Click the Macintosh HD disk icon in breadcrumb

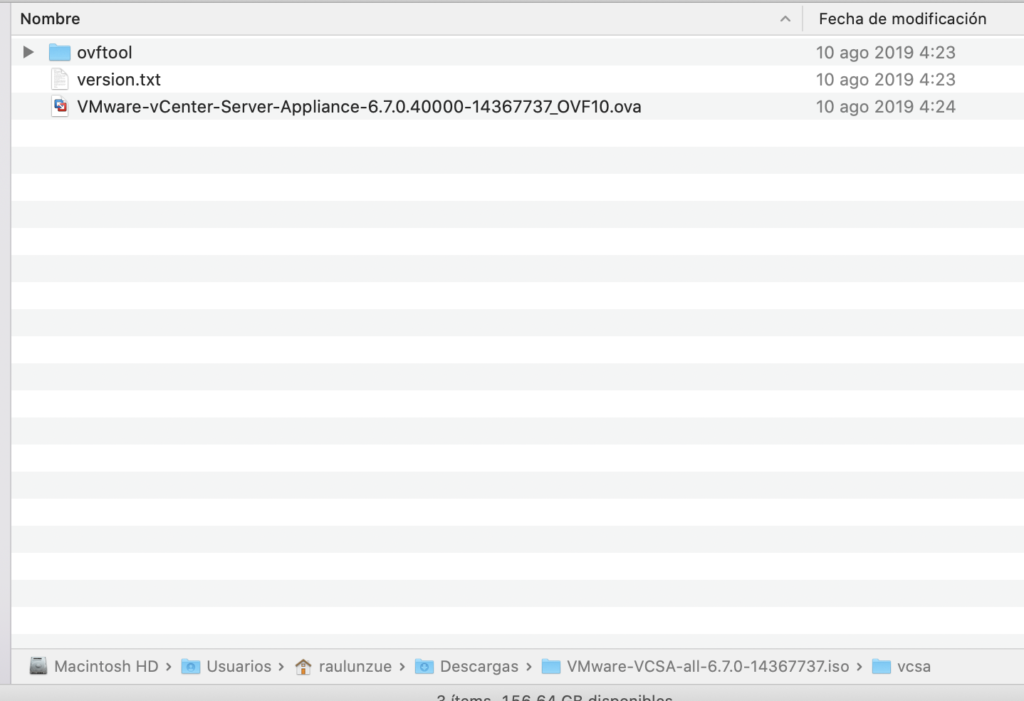click(40, 666)
